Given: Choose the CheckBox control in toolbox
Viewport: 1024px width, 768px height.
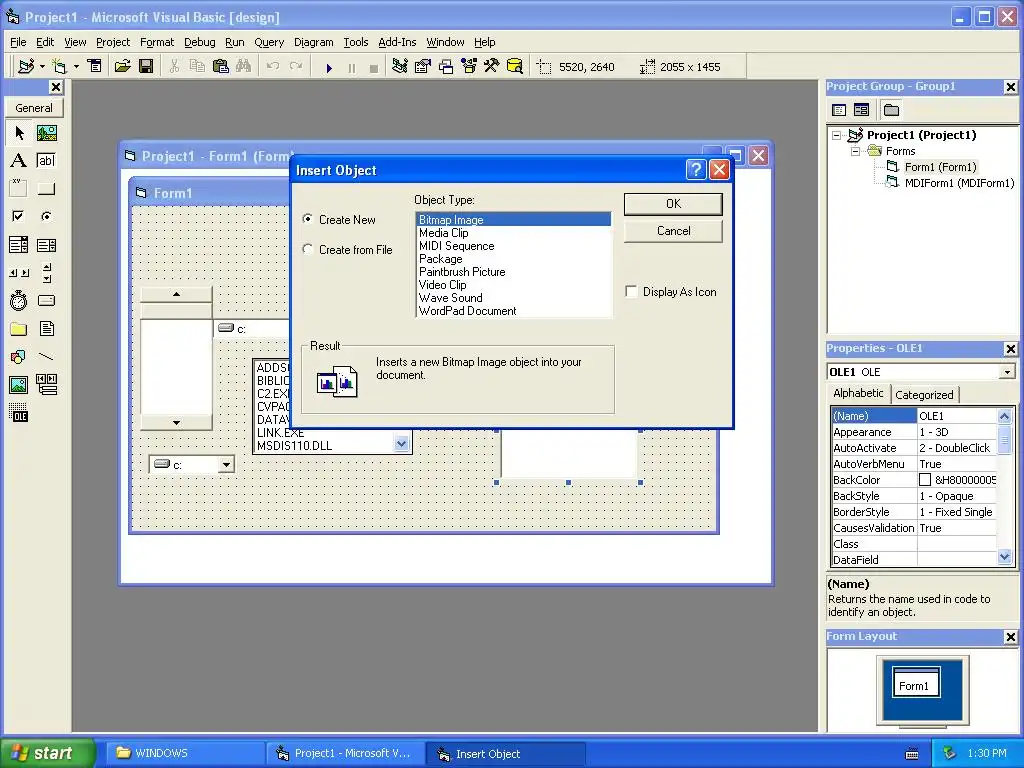Looking at the screenshot, I should (x=19, y=216).
